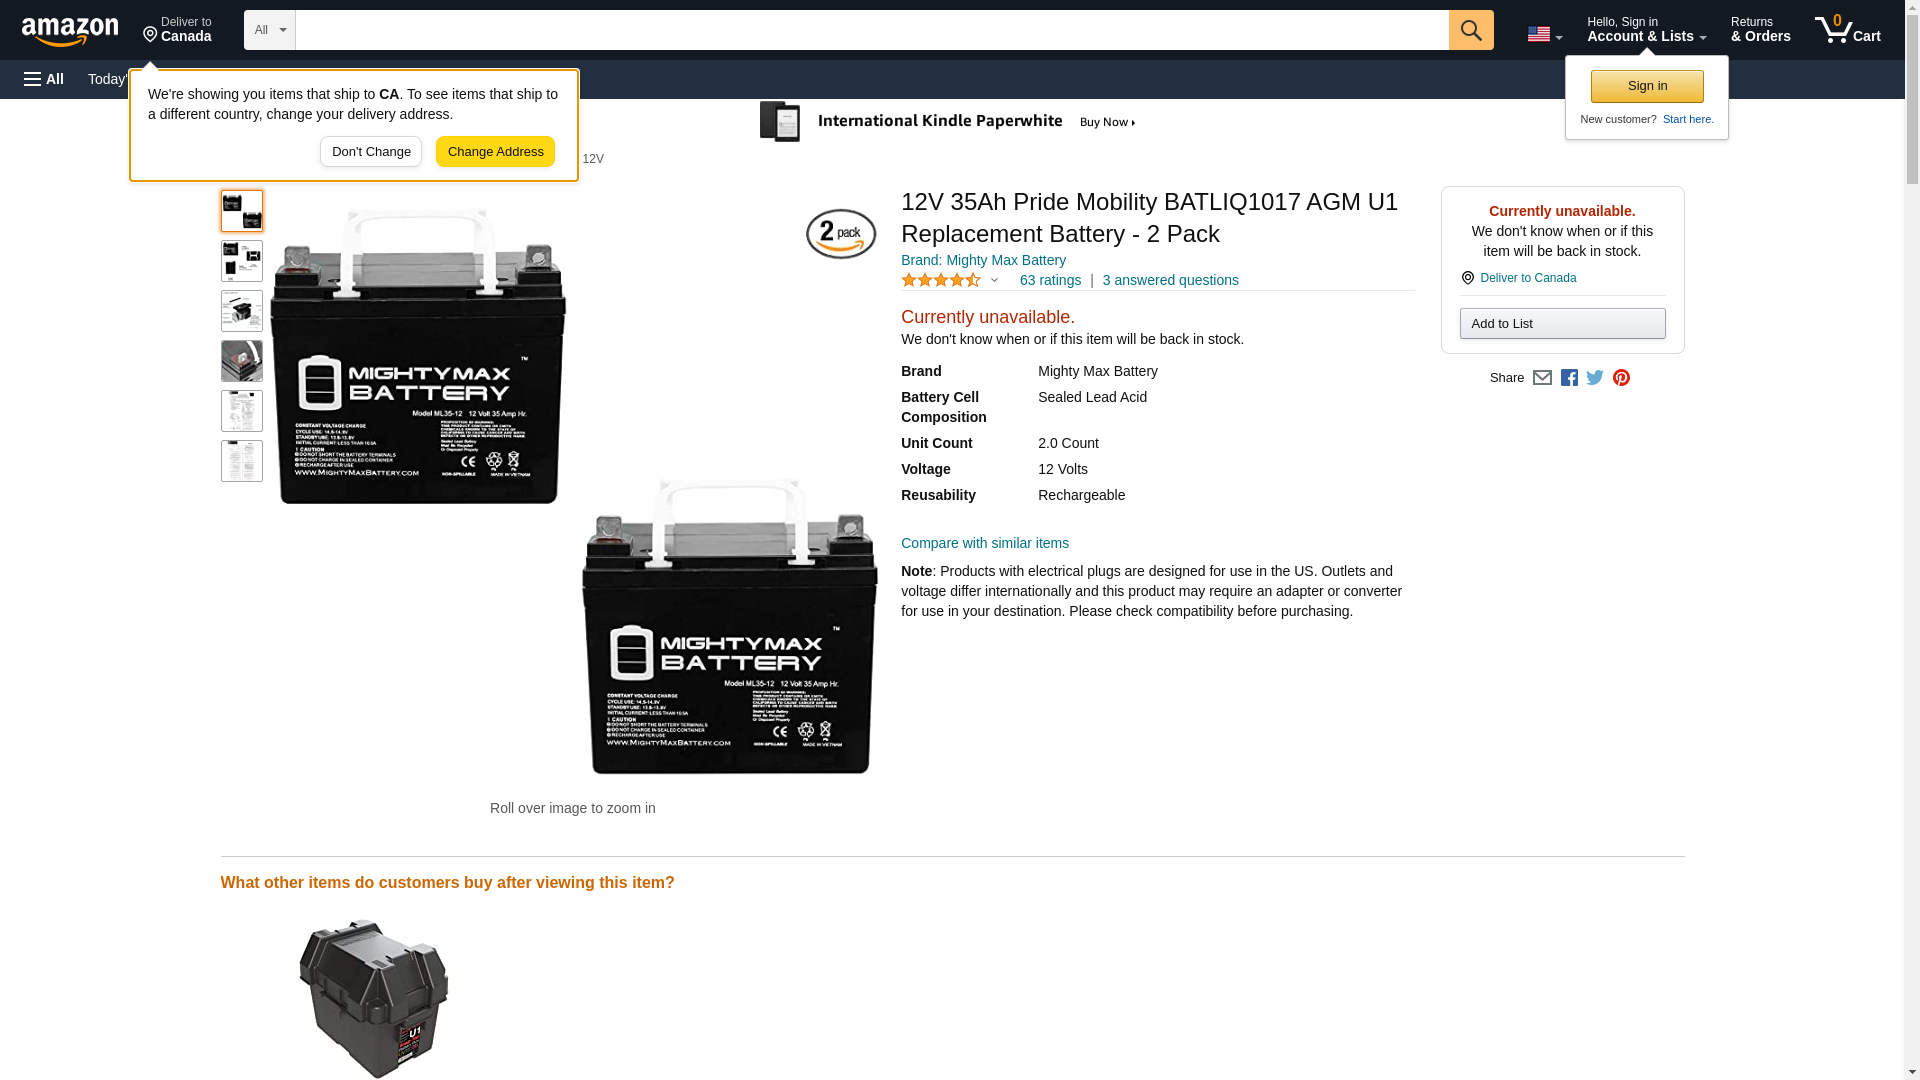Image resolution: width=1920 pixels, height=1080 pixels.
Task: Share on Twitter icon
Action: [x=1595, y=378]
